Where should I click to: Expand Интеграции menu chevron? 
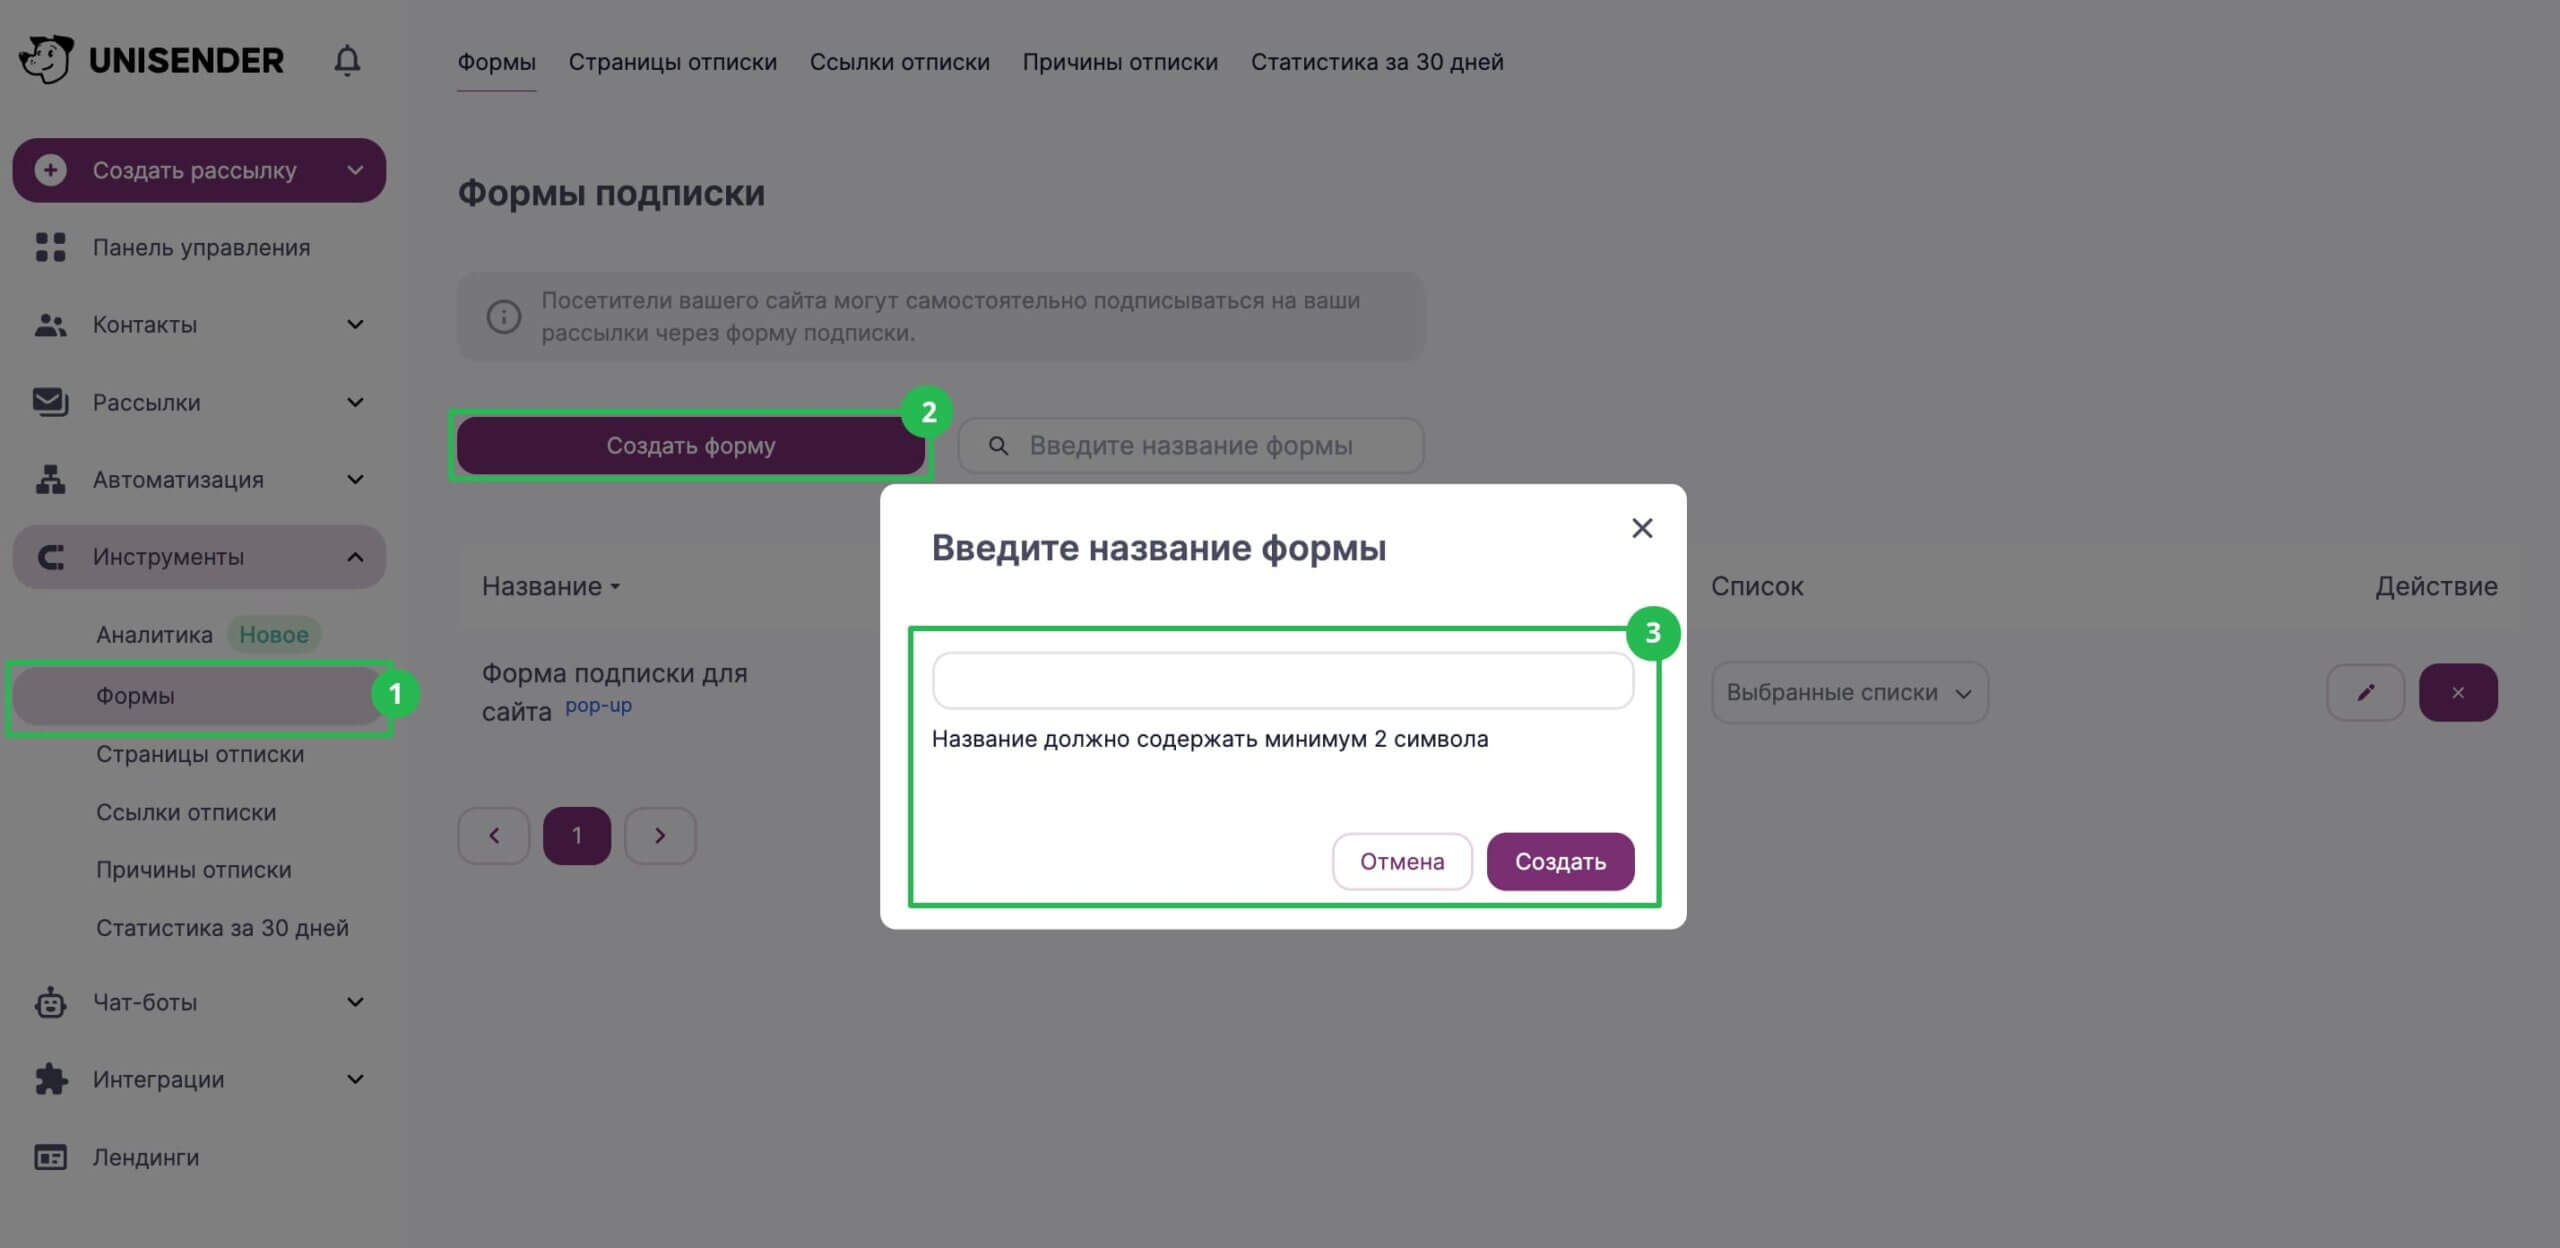(x=355, y=1079)
